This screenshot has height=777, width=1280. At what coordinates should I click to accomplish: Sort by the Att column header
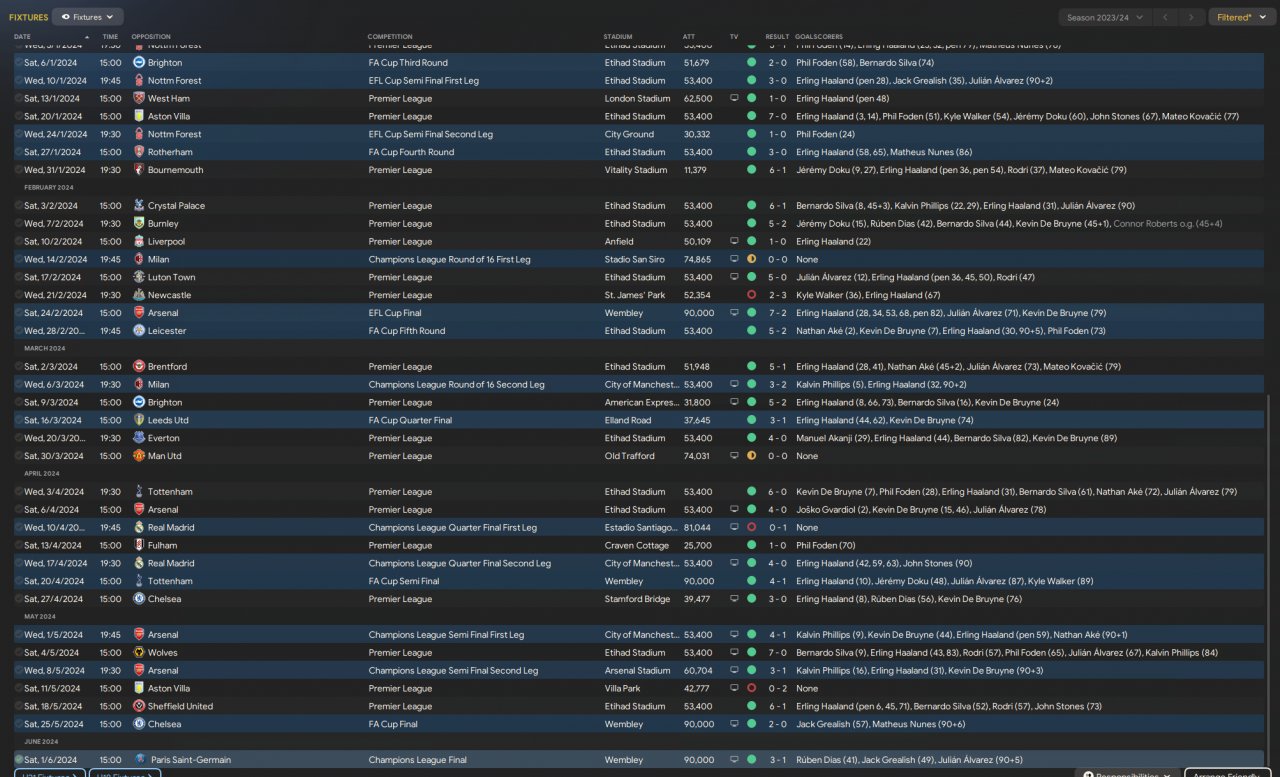689,37
